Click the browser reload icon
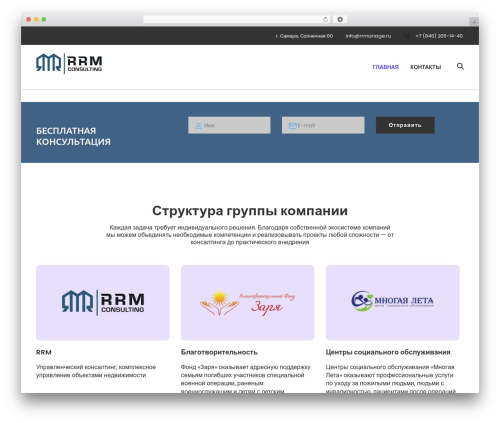The height and width of the screenshot is (423, 500). point(325,20)
